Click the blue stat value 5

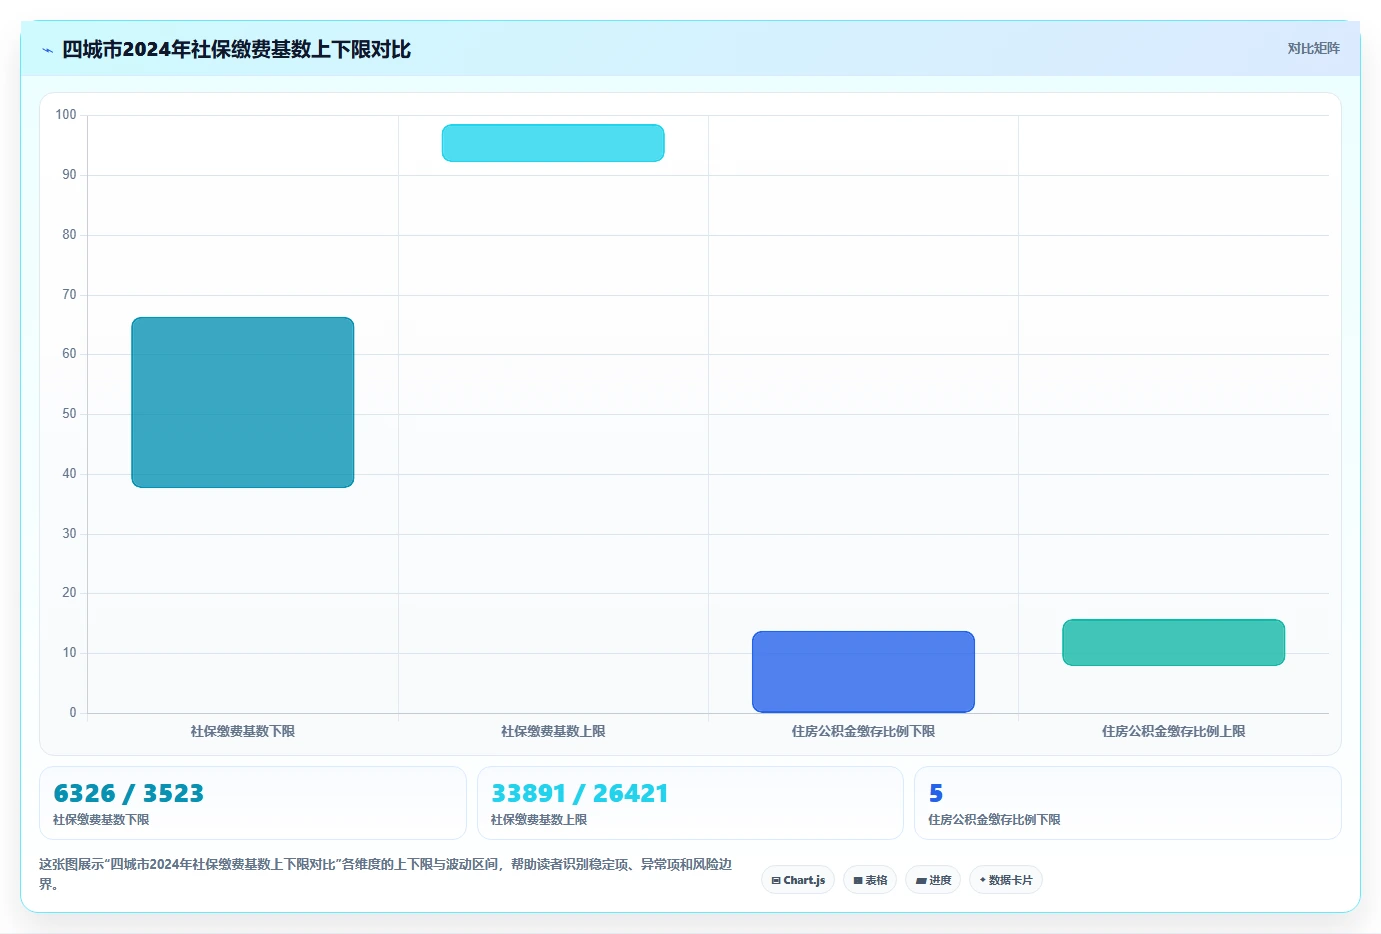tap(936, 793)
